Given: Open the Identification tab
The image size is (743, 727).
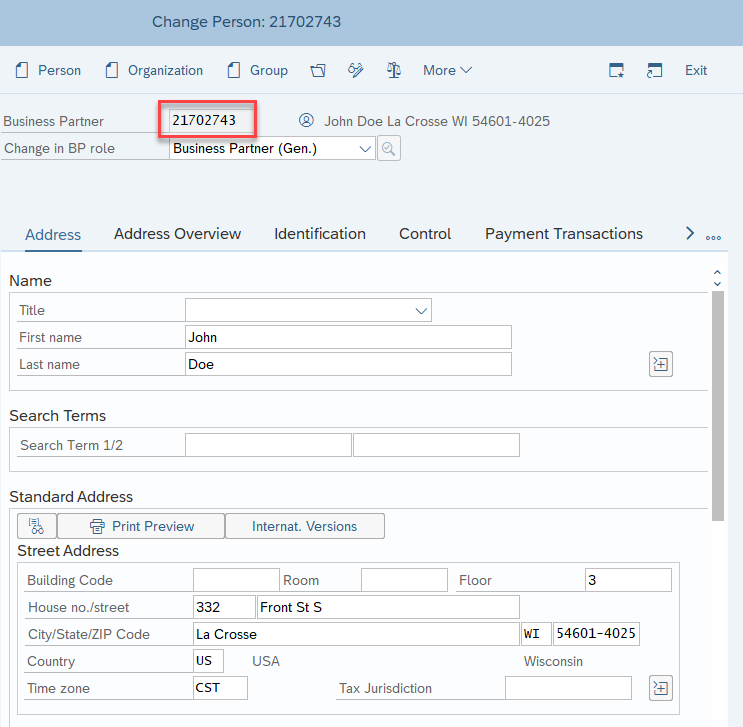Looking at the screenshot, I should tap(320, 234).
